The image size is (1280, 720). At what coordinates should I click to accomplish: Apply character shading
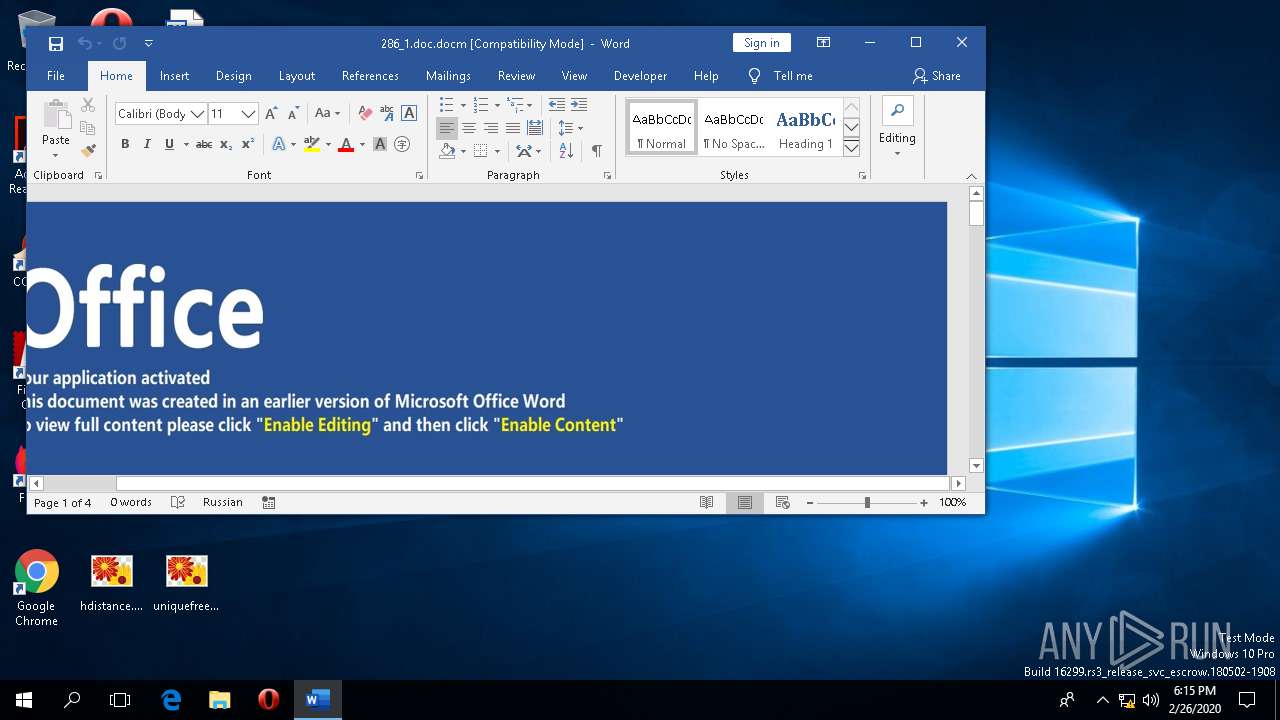click(380, 144)
